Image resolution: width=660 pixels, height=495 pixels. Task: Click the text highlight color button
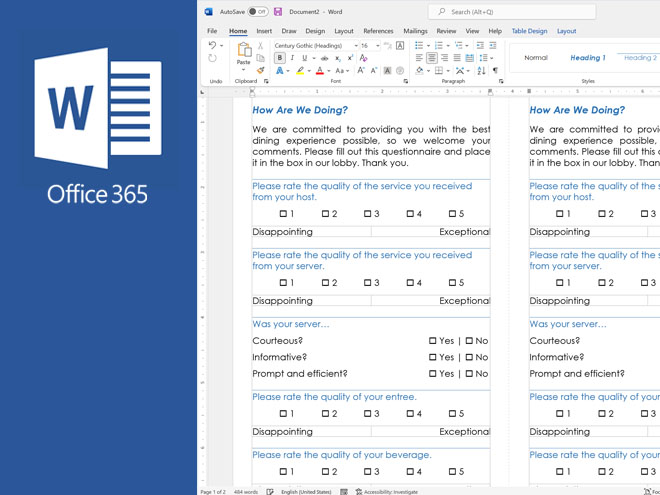[x=299, y=71]
